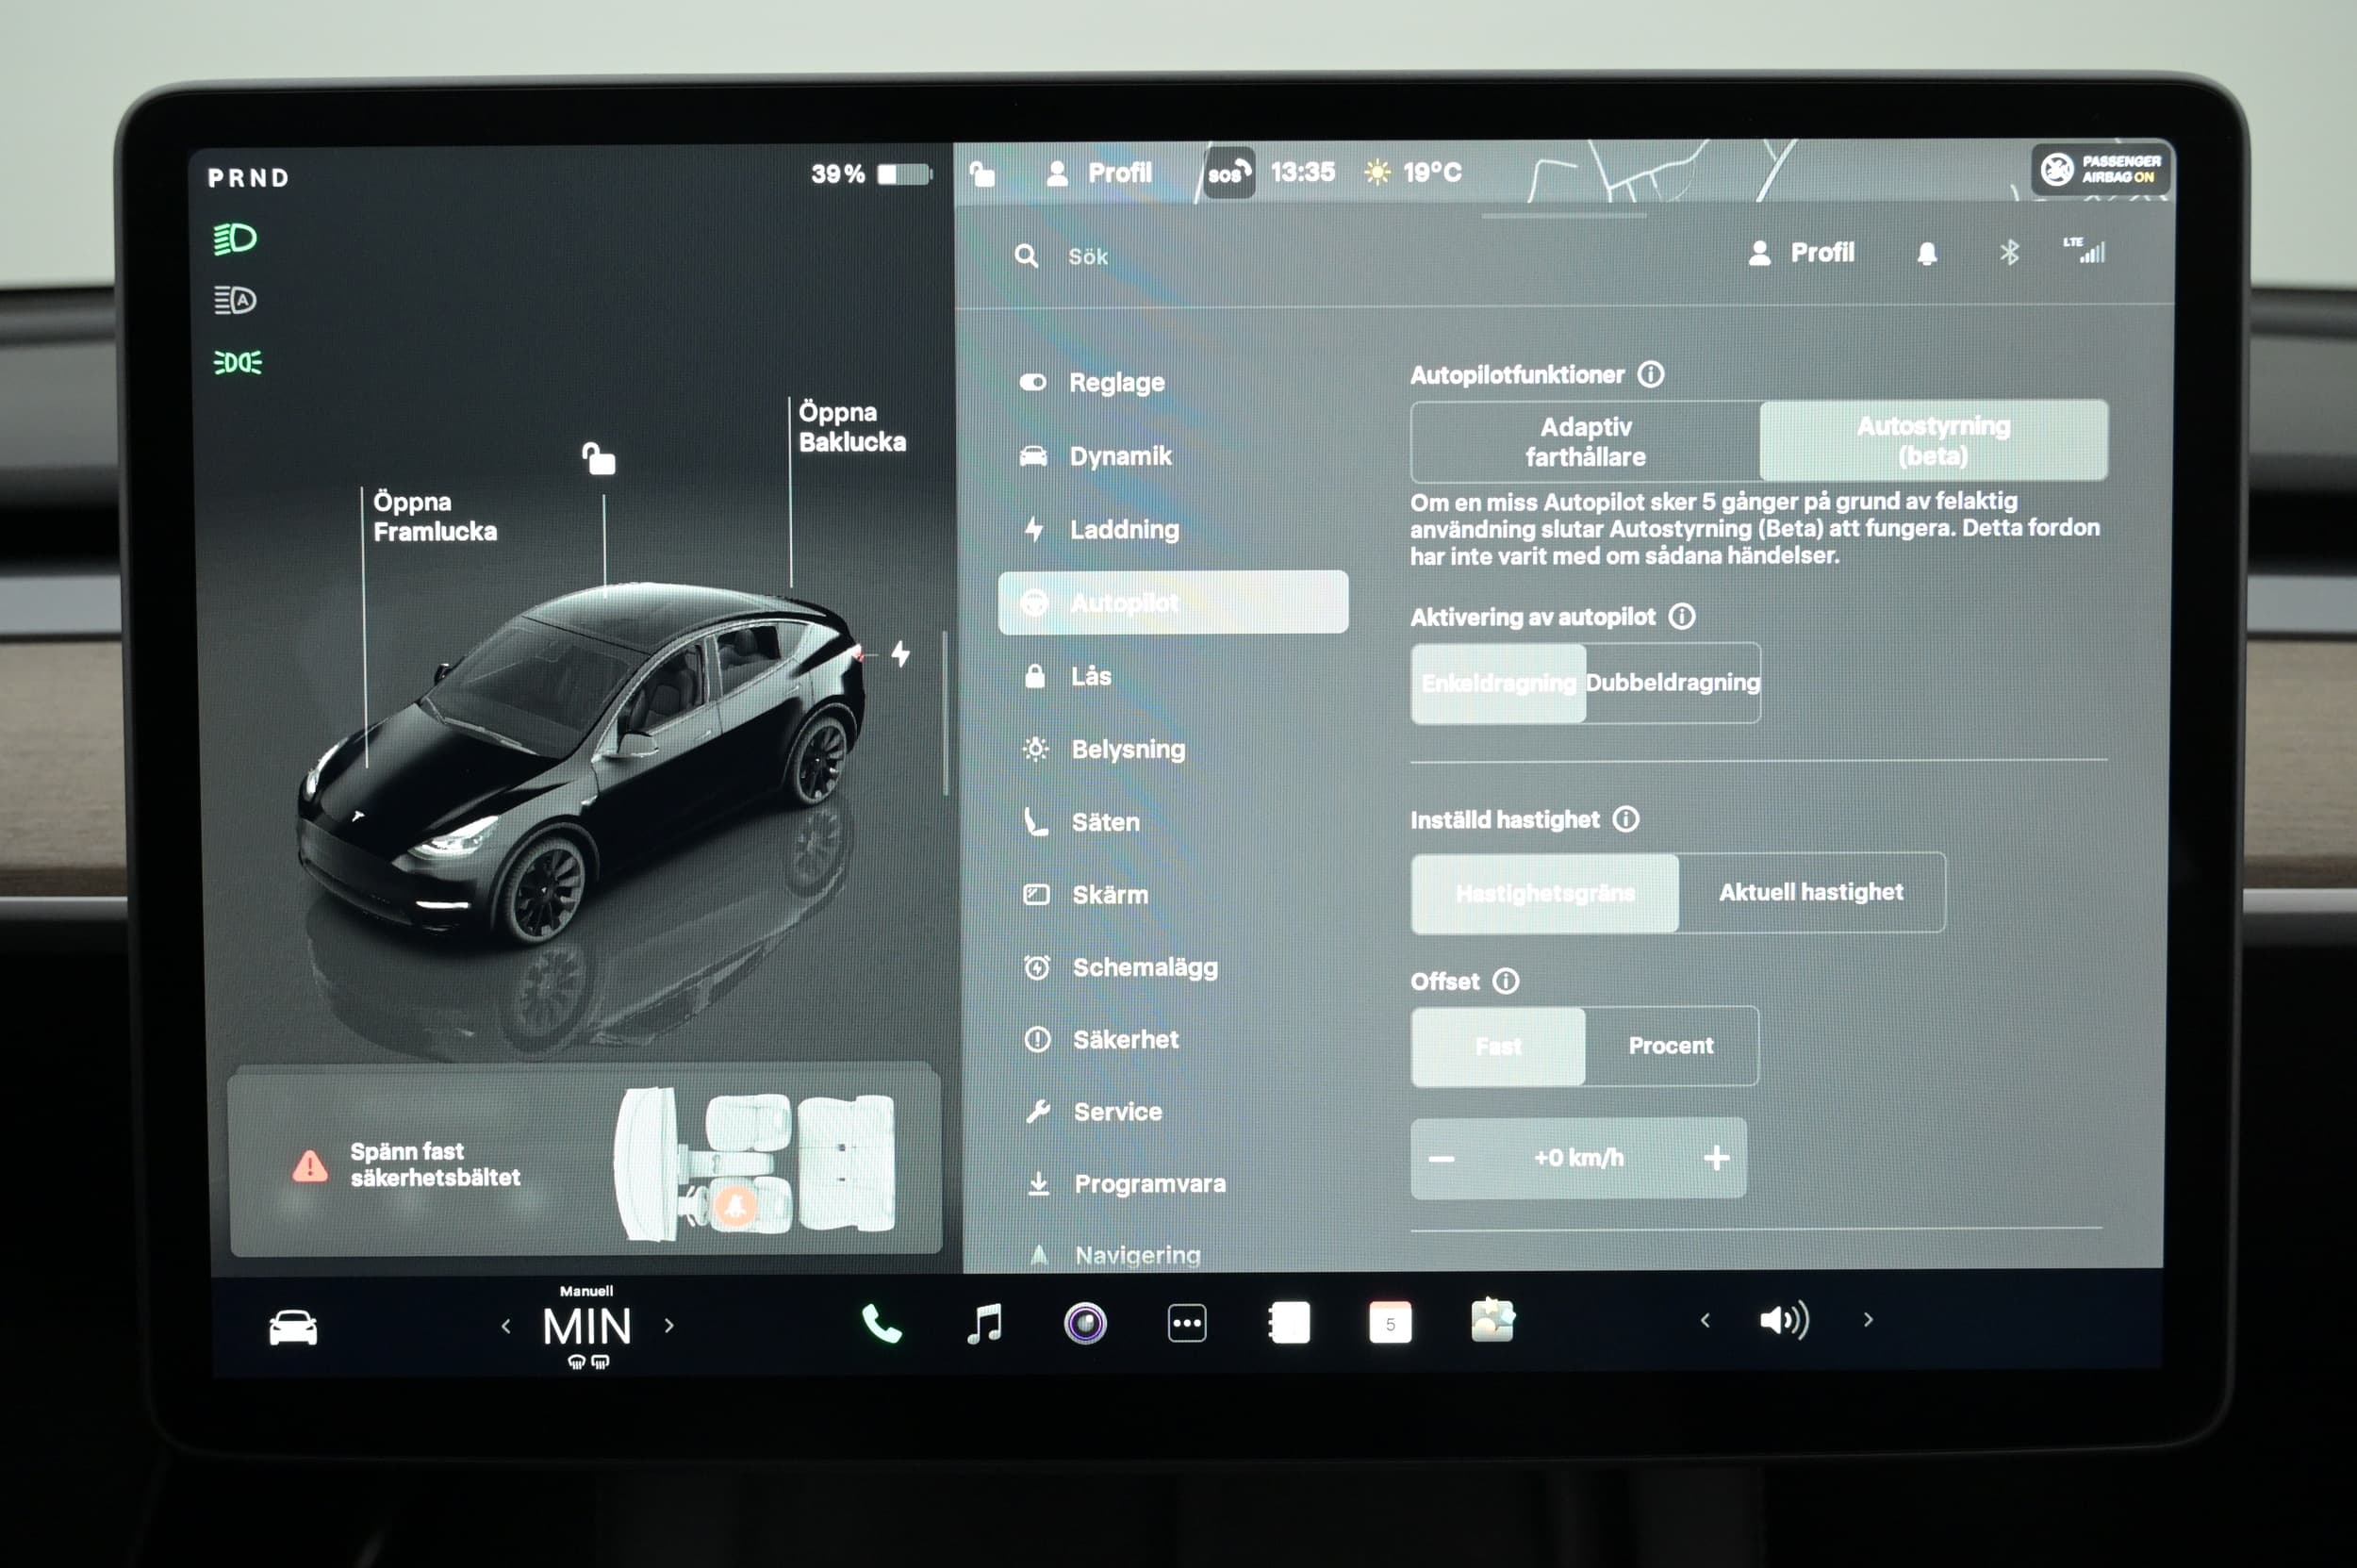Choose Enkeldragning activation
The width and height of the screenshot is (2357, 1568).
(x=1498, y=683)
